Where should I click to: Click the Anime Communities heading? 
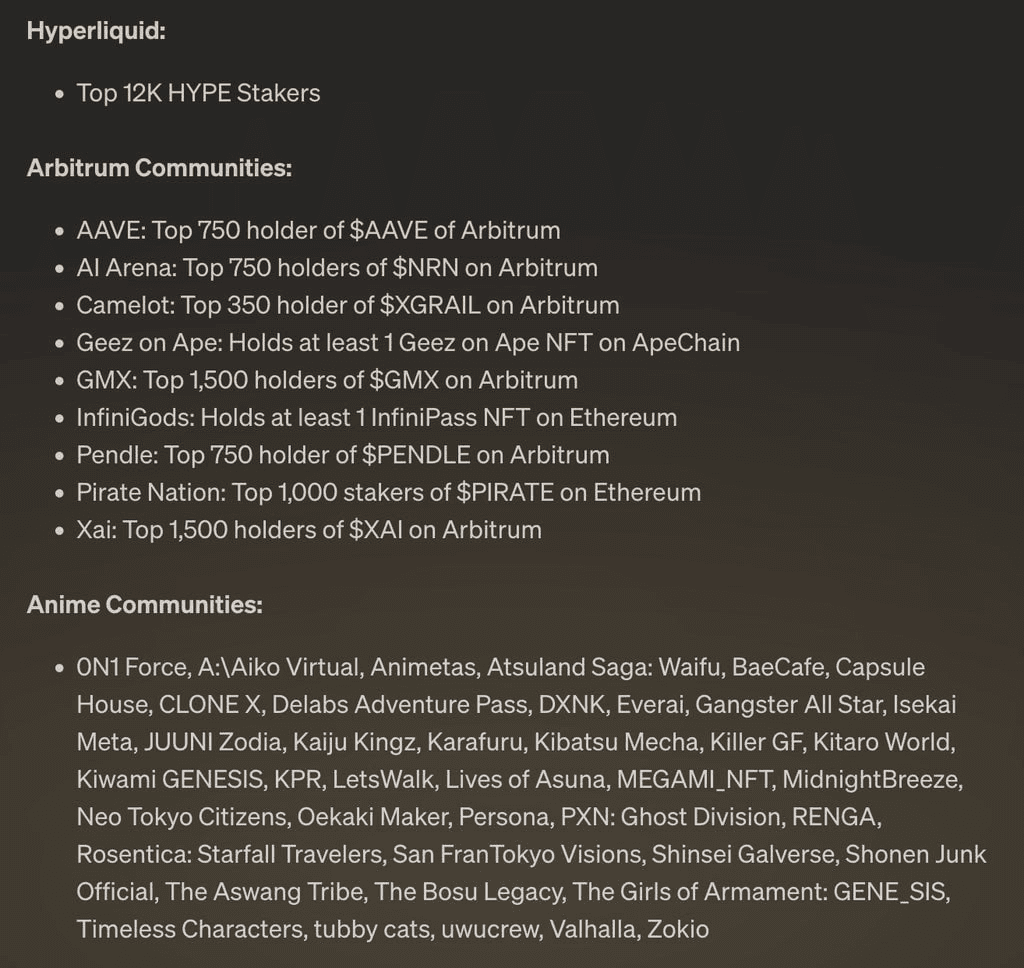(145, 604)
